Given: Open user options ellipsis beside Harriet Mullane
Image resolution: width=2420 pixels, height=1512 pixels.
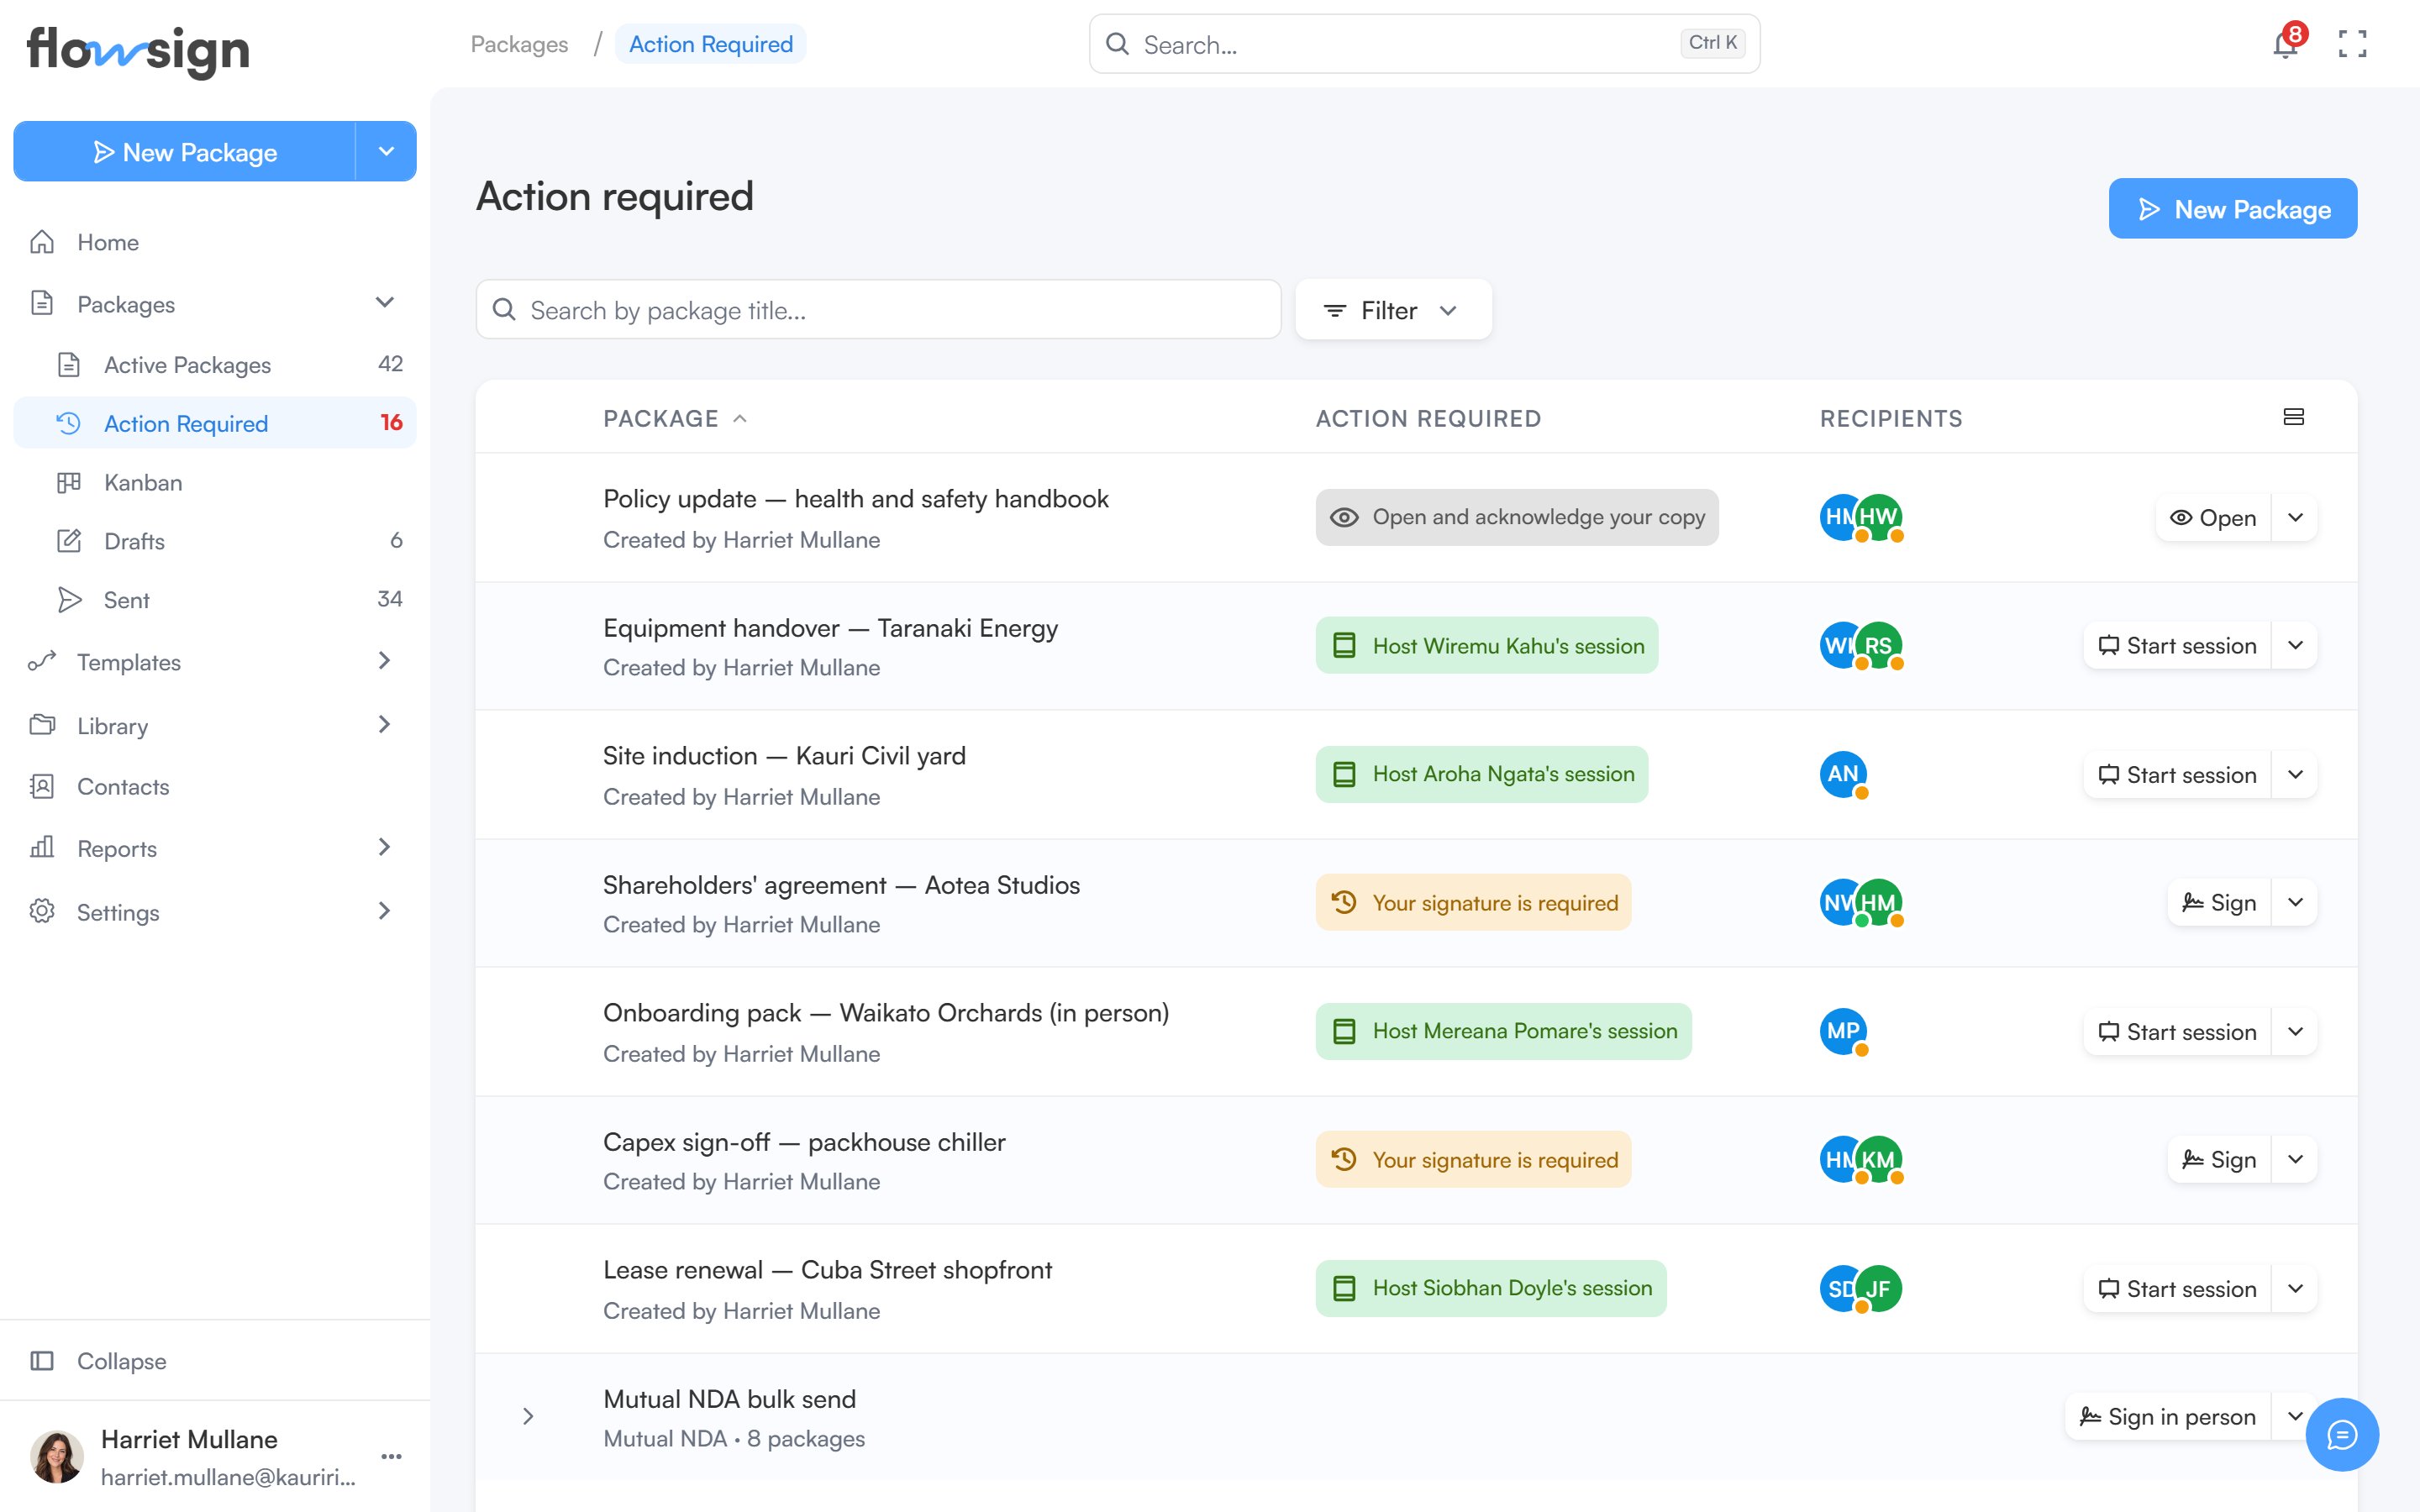Looking at the screenshot, I should tap(391, 1456).
